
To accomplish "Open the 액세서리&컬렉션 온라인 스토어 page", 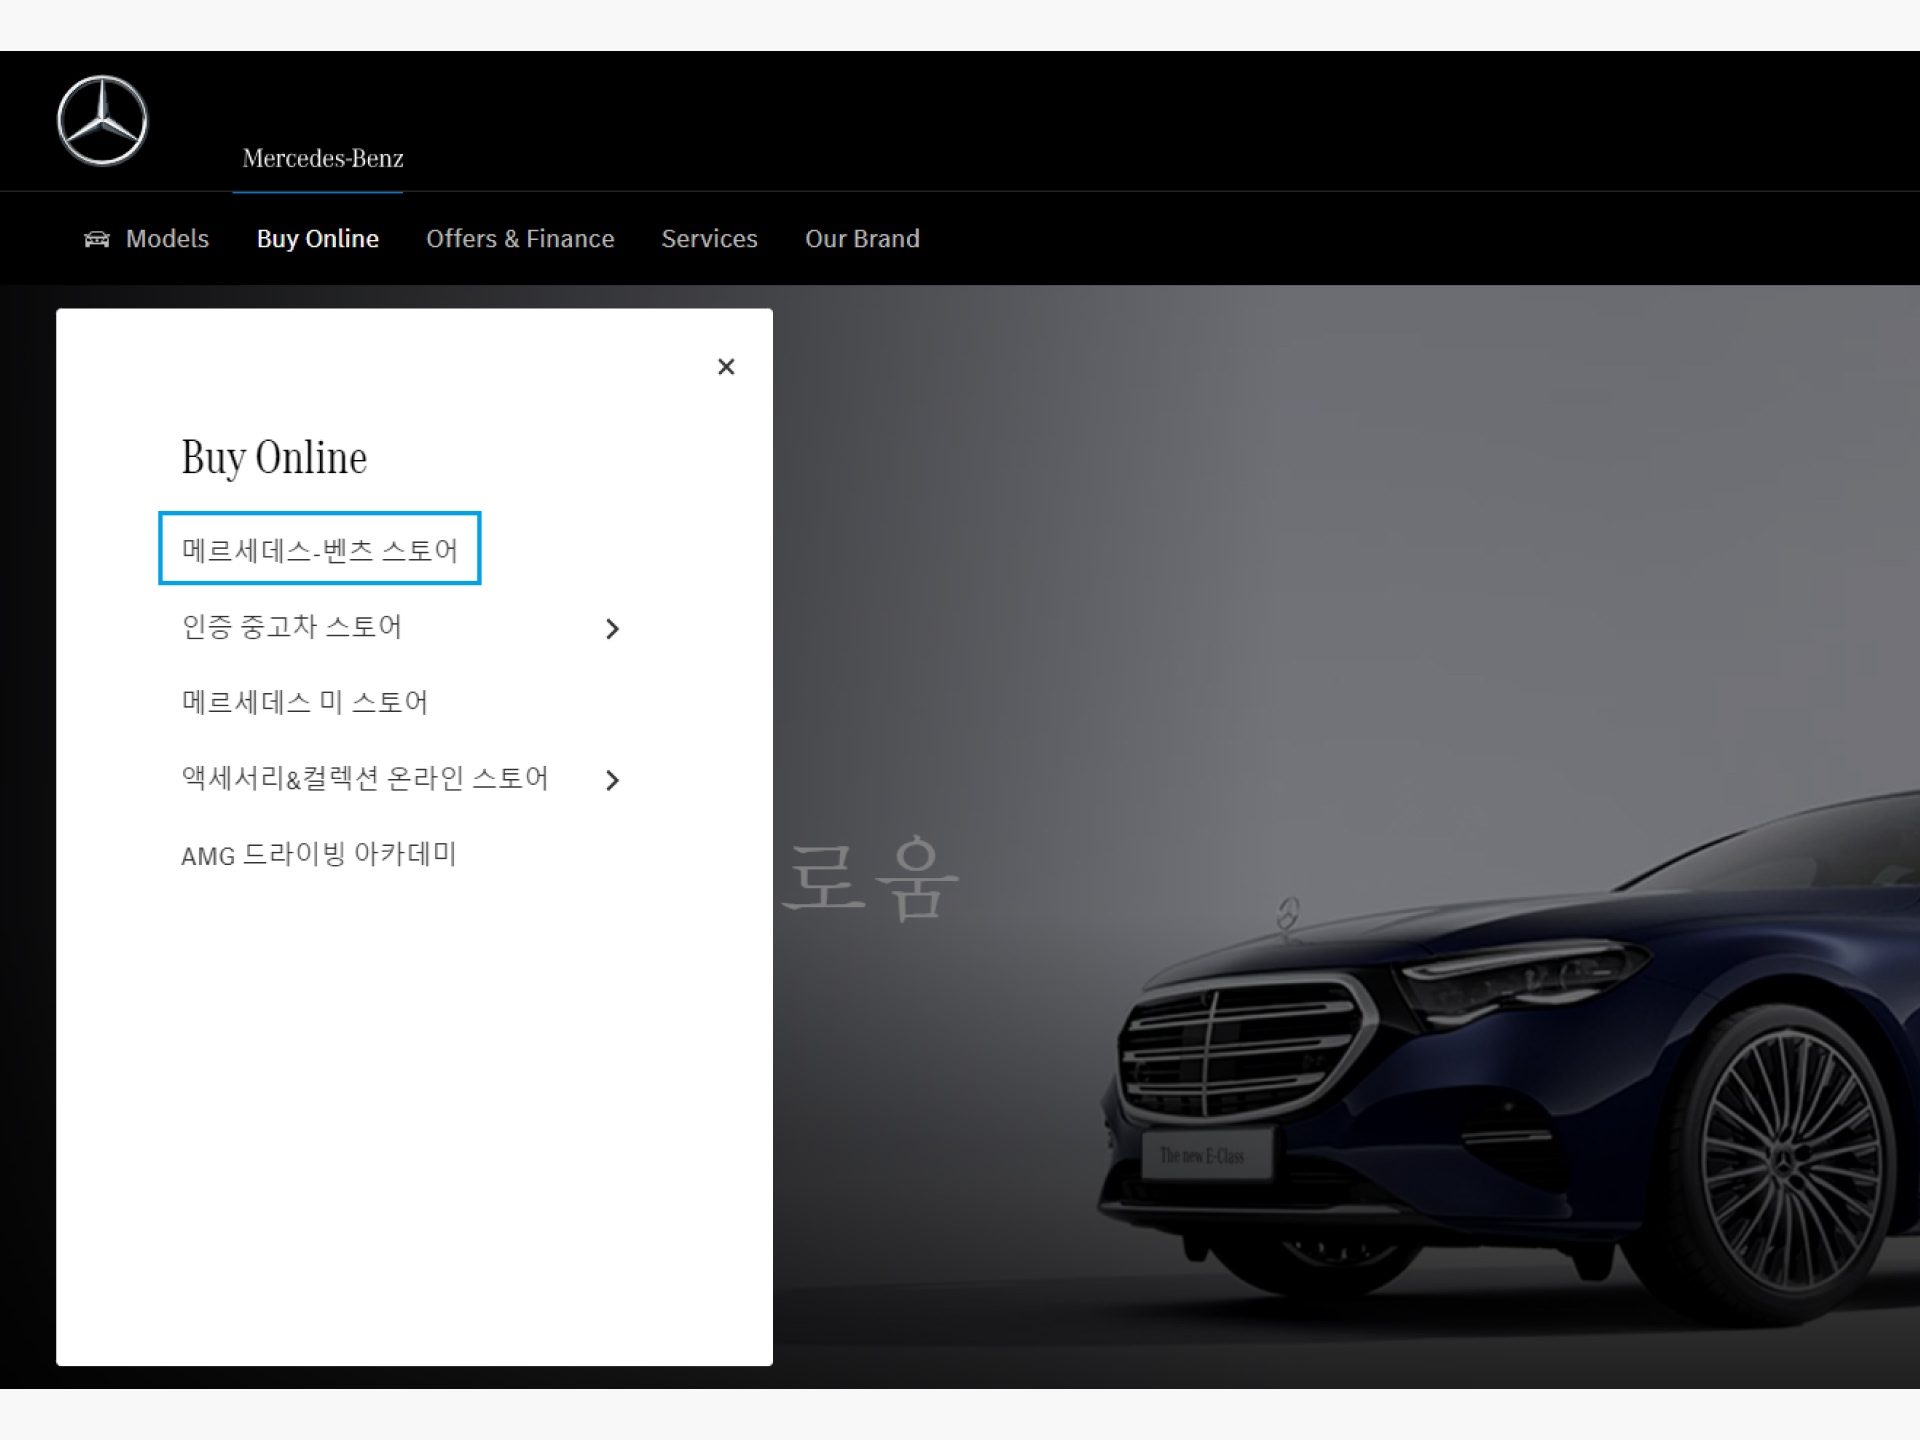I will tap(364, 779).
